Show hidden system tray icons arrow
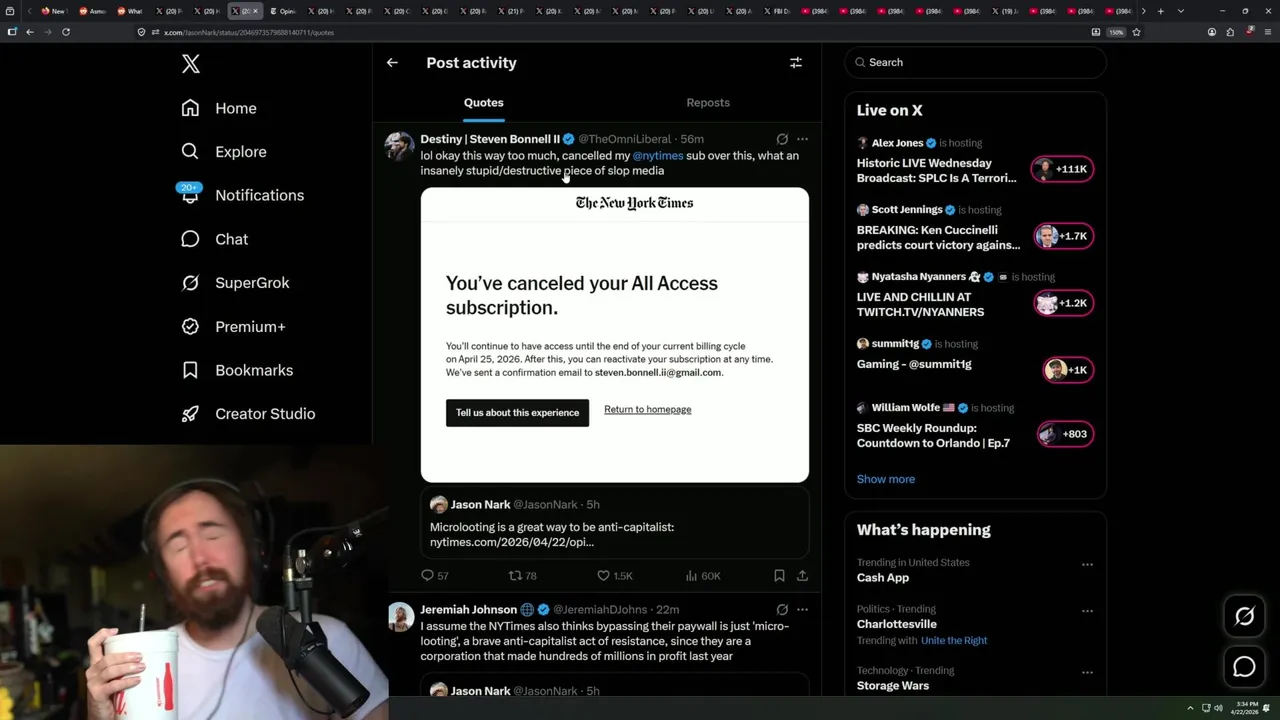This screenshot has width=1280, height=720. tap(1190, 708)
